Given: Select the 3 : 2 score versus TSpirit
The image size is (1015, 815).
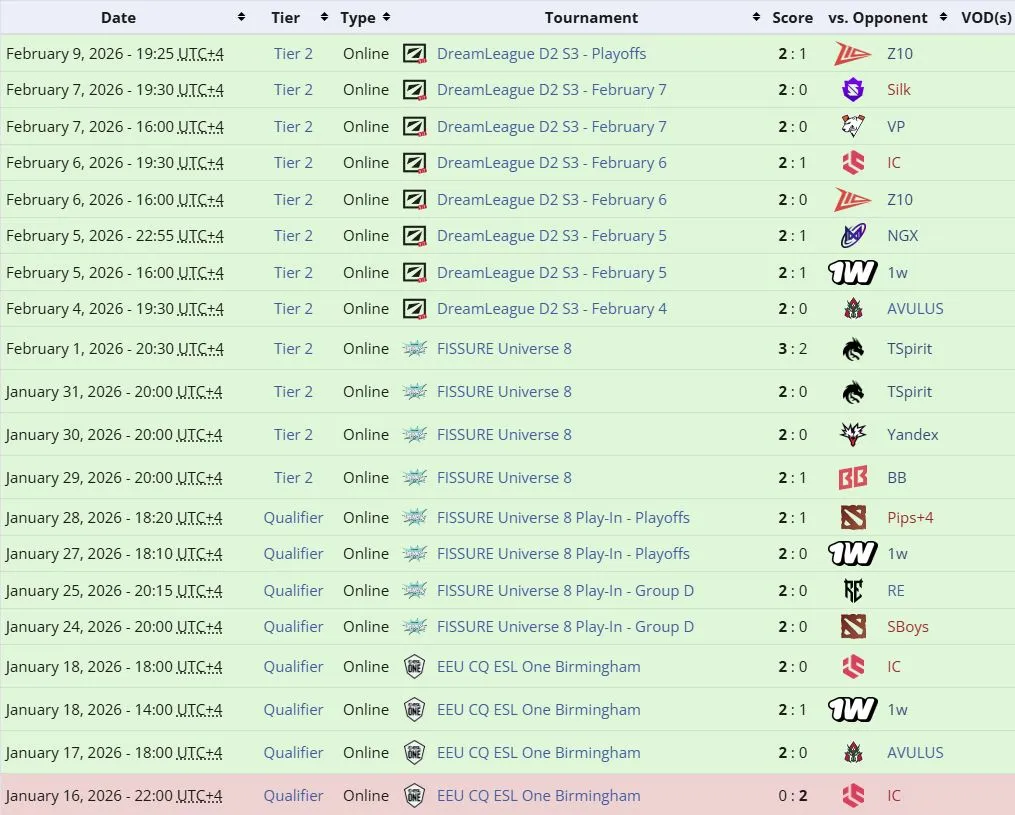Looking at the screenshot, I should [x=792, y=349].
